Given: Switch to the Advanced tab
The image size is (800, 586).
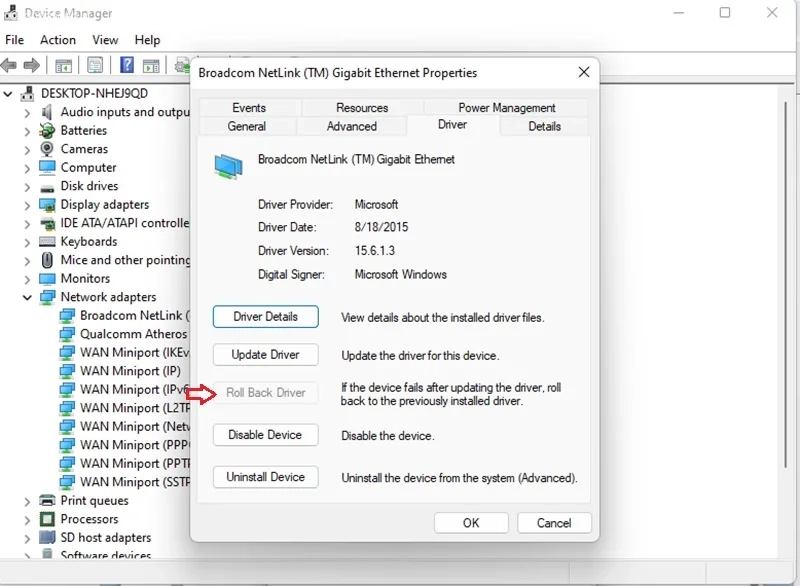Looking at the screenshot, I should [x=352, y=127].
